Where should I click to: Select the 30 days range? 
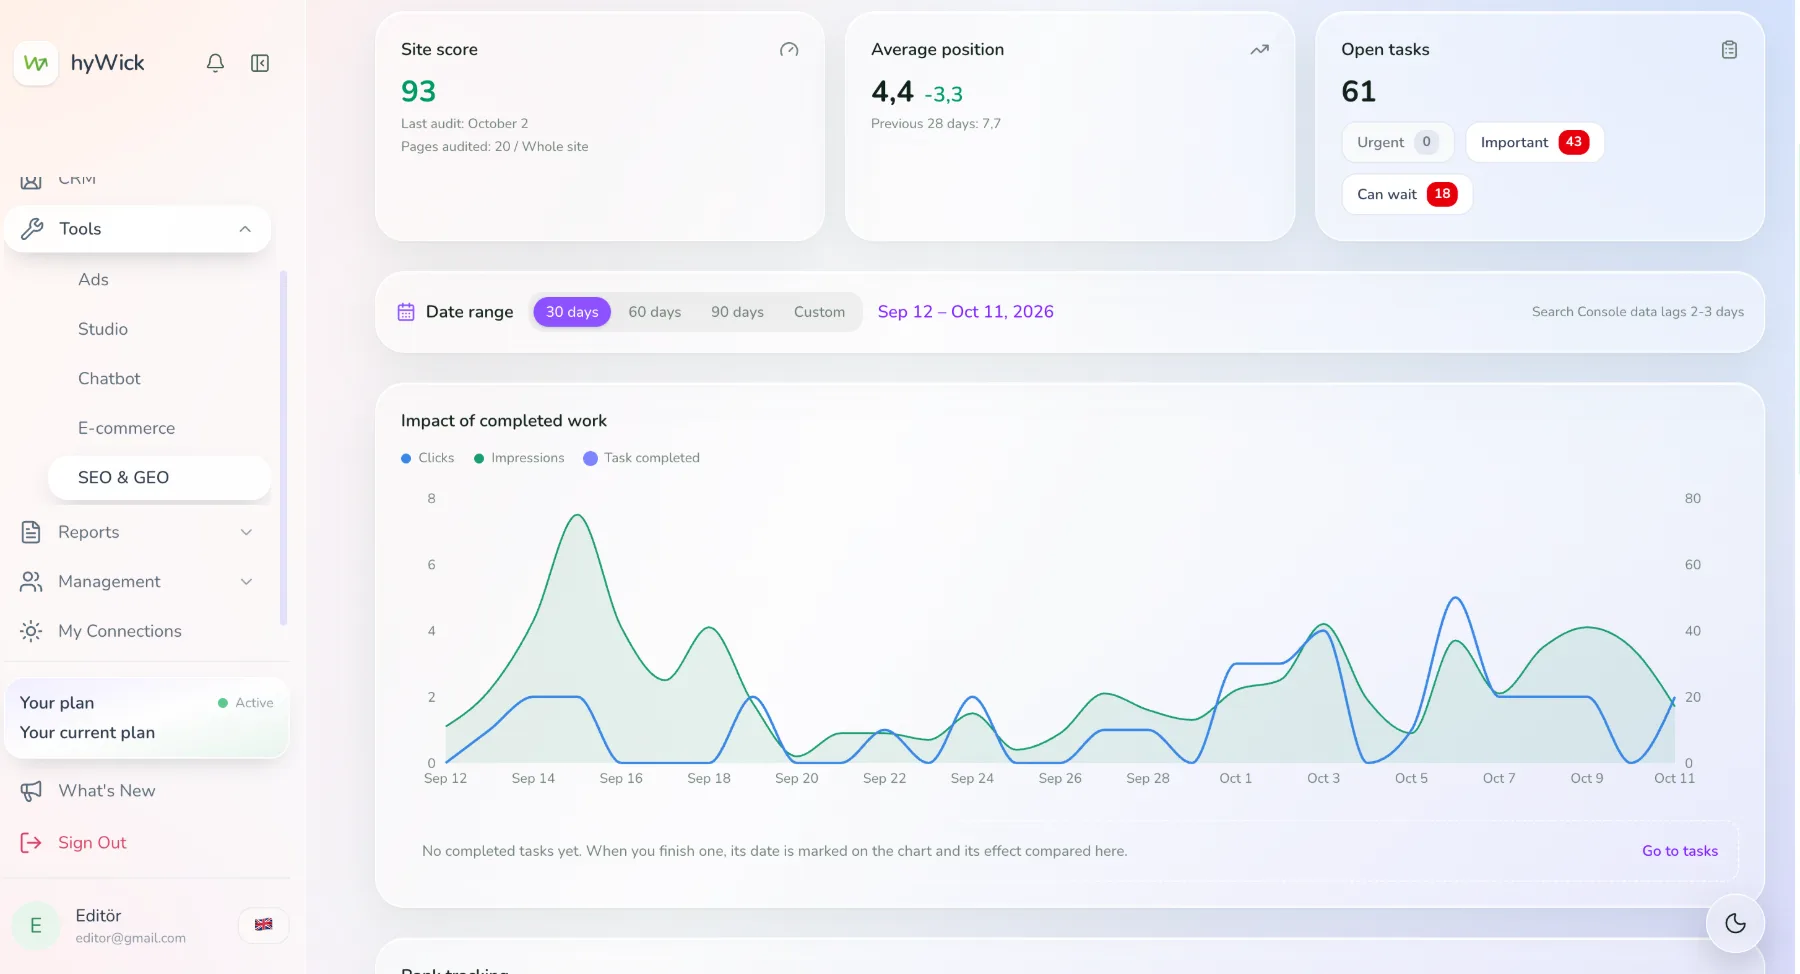point(572,312)
